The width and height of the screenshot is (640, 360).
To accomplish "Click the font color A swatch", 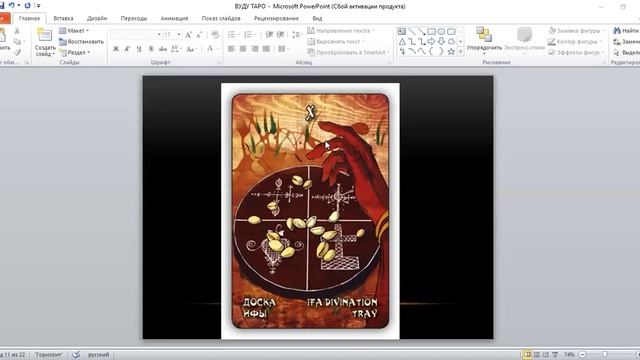I will (x=210, y=49).
